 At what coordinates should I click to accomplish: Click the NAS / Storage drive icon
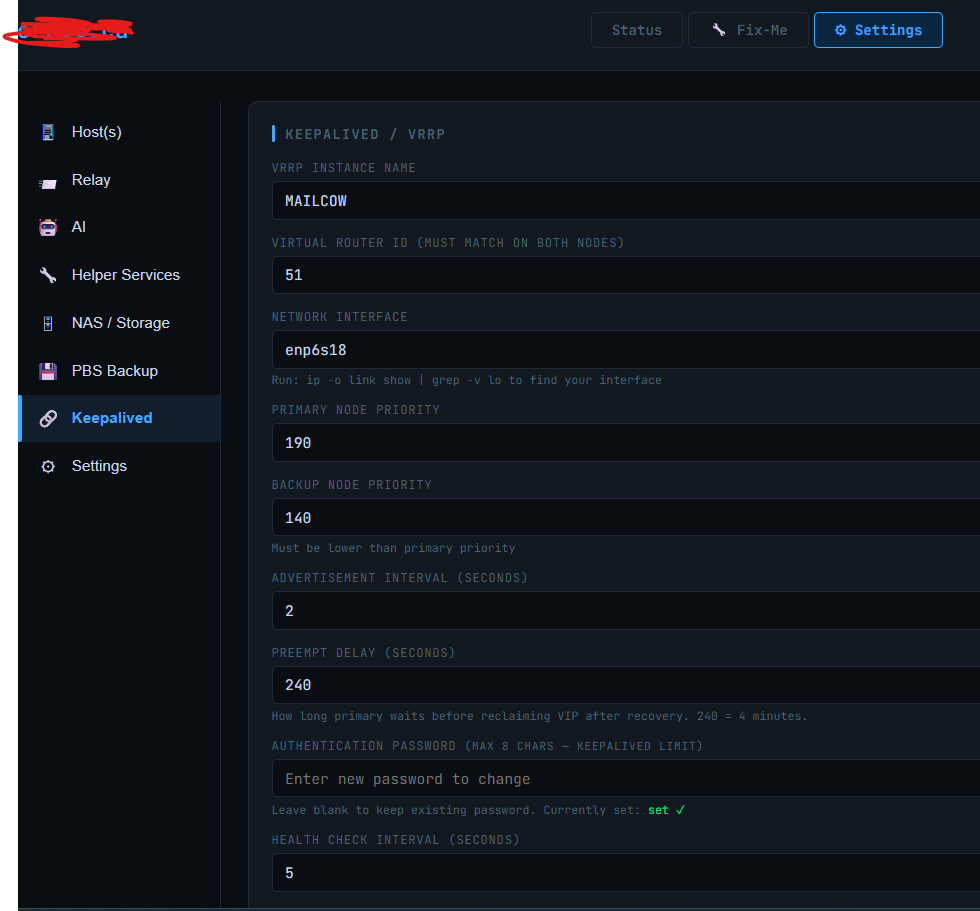point(48,324)
